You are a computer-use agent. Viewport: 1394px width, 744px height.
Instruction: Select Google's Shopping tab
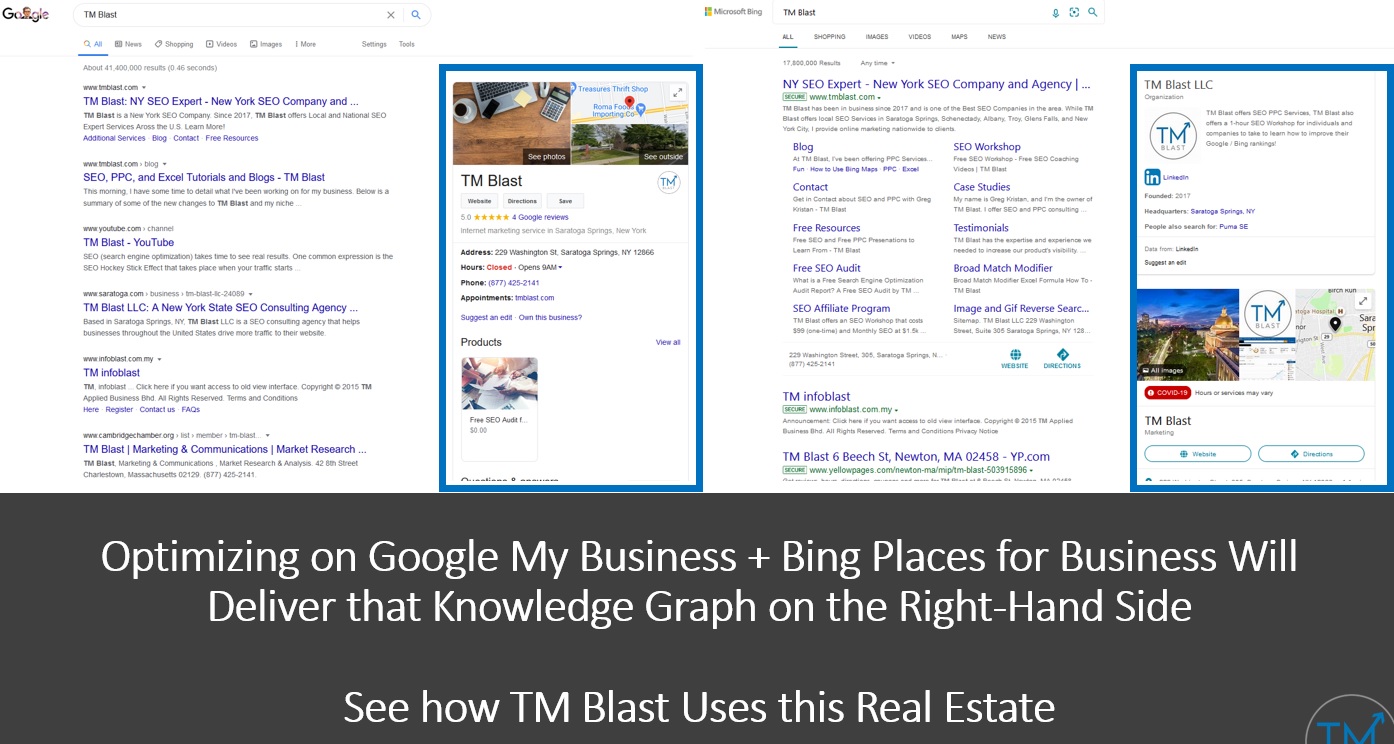pyautogui.click(x=174, y=44)
